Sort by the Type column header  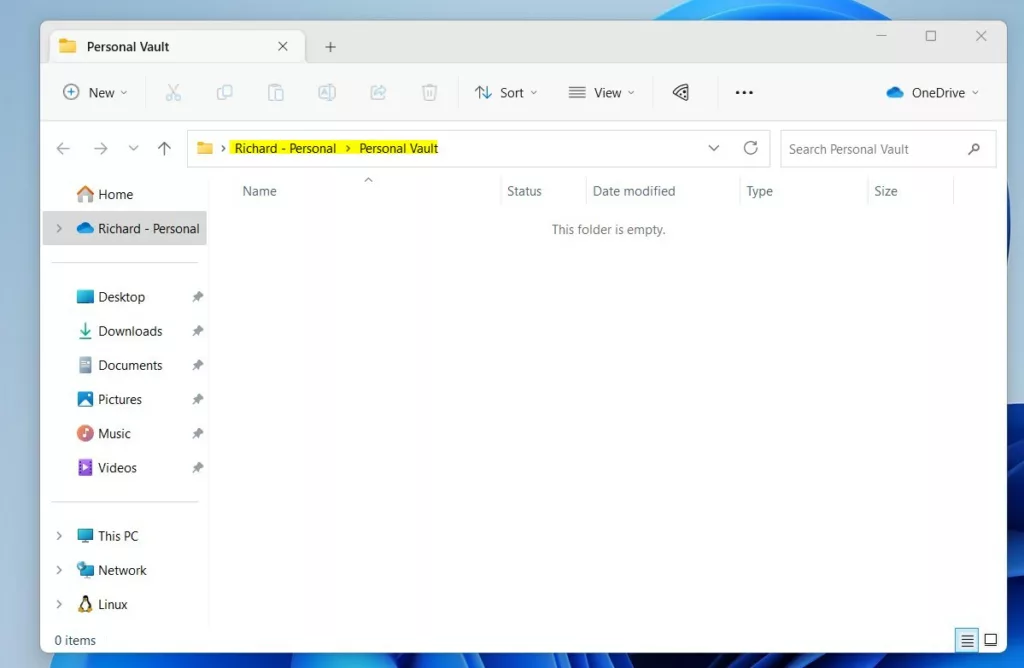point(804,191)
